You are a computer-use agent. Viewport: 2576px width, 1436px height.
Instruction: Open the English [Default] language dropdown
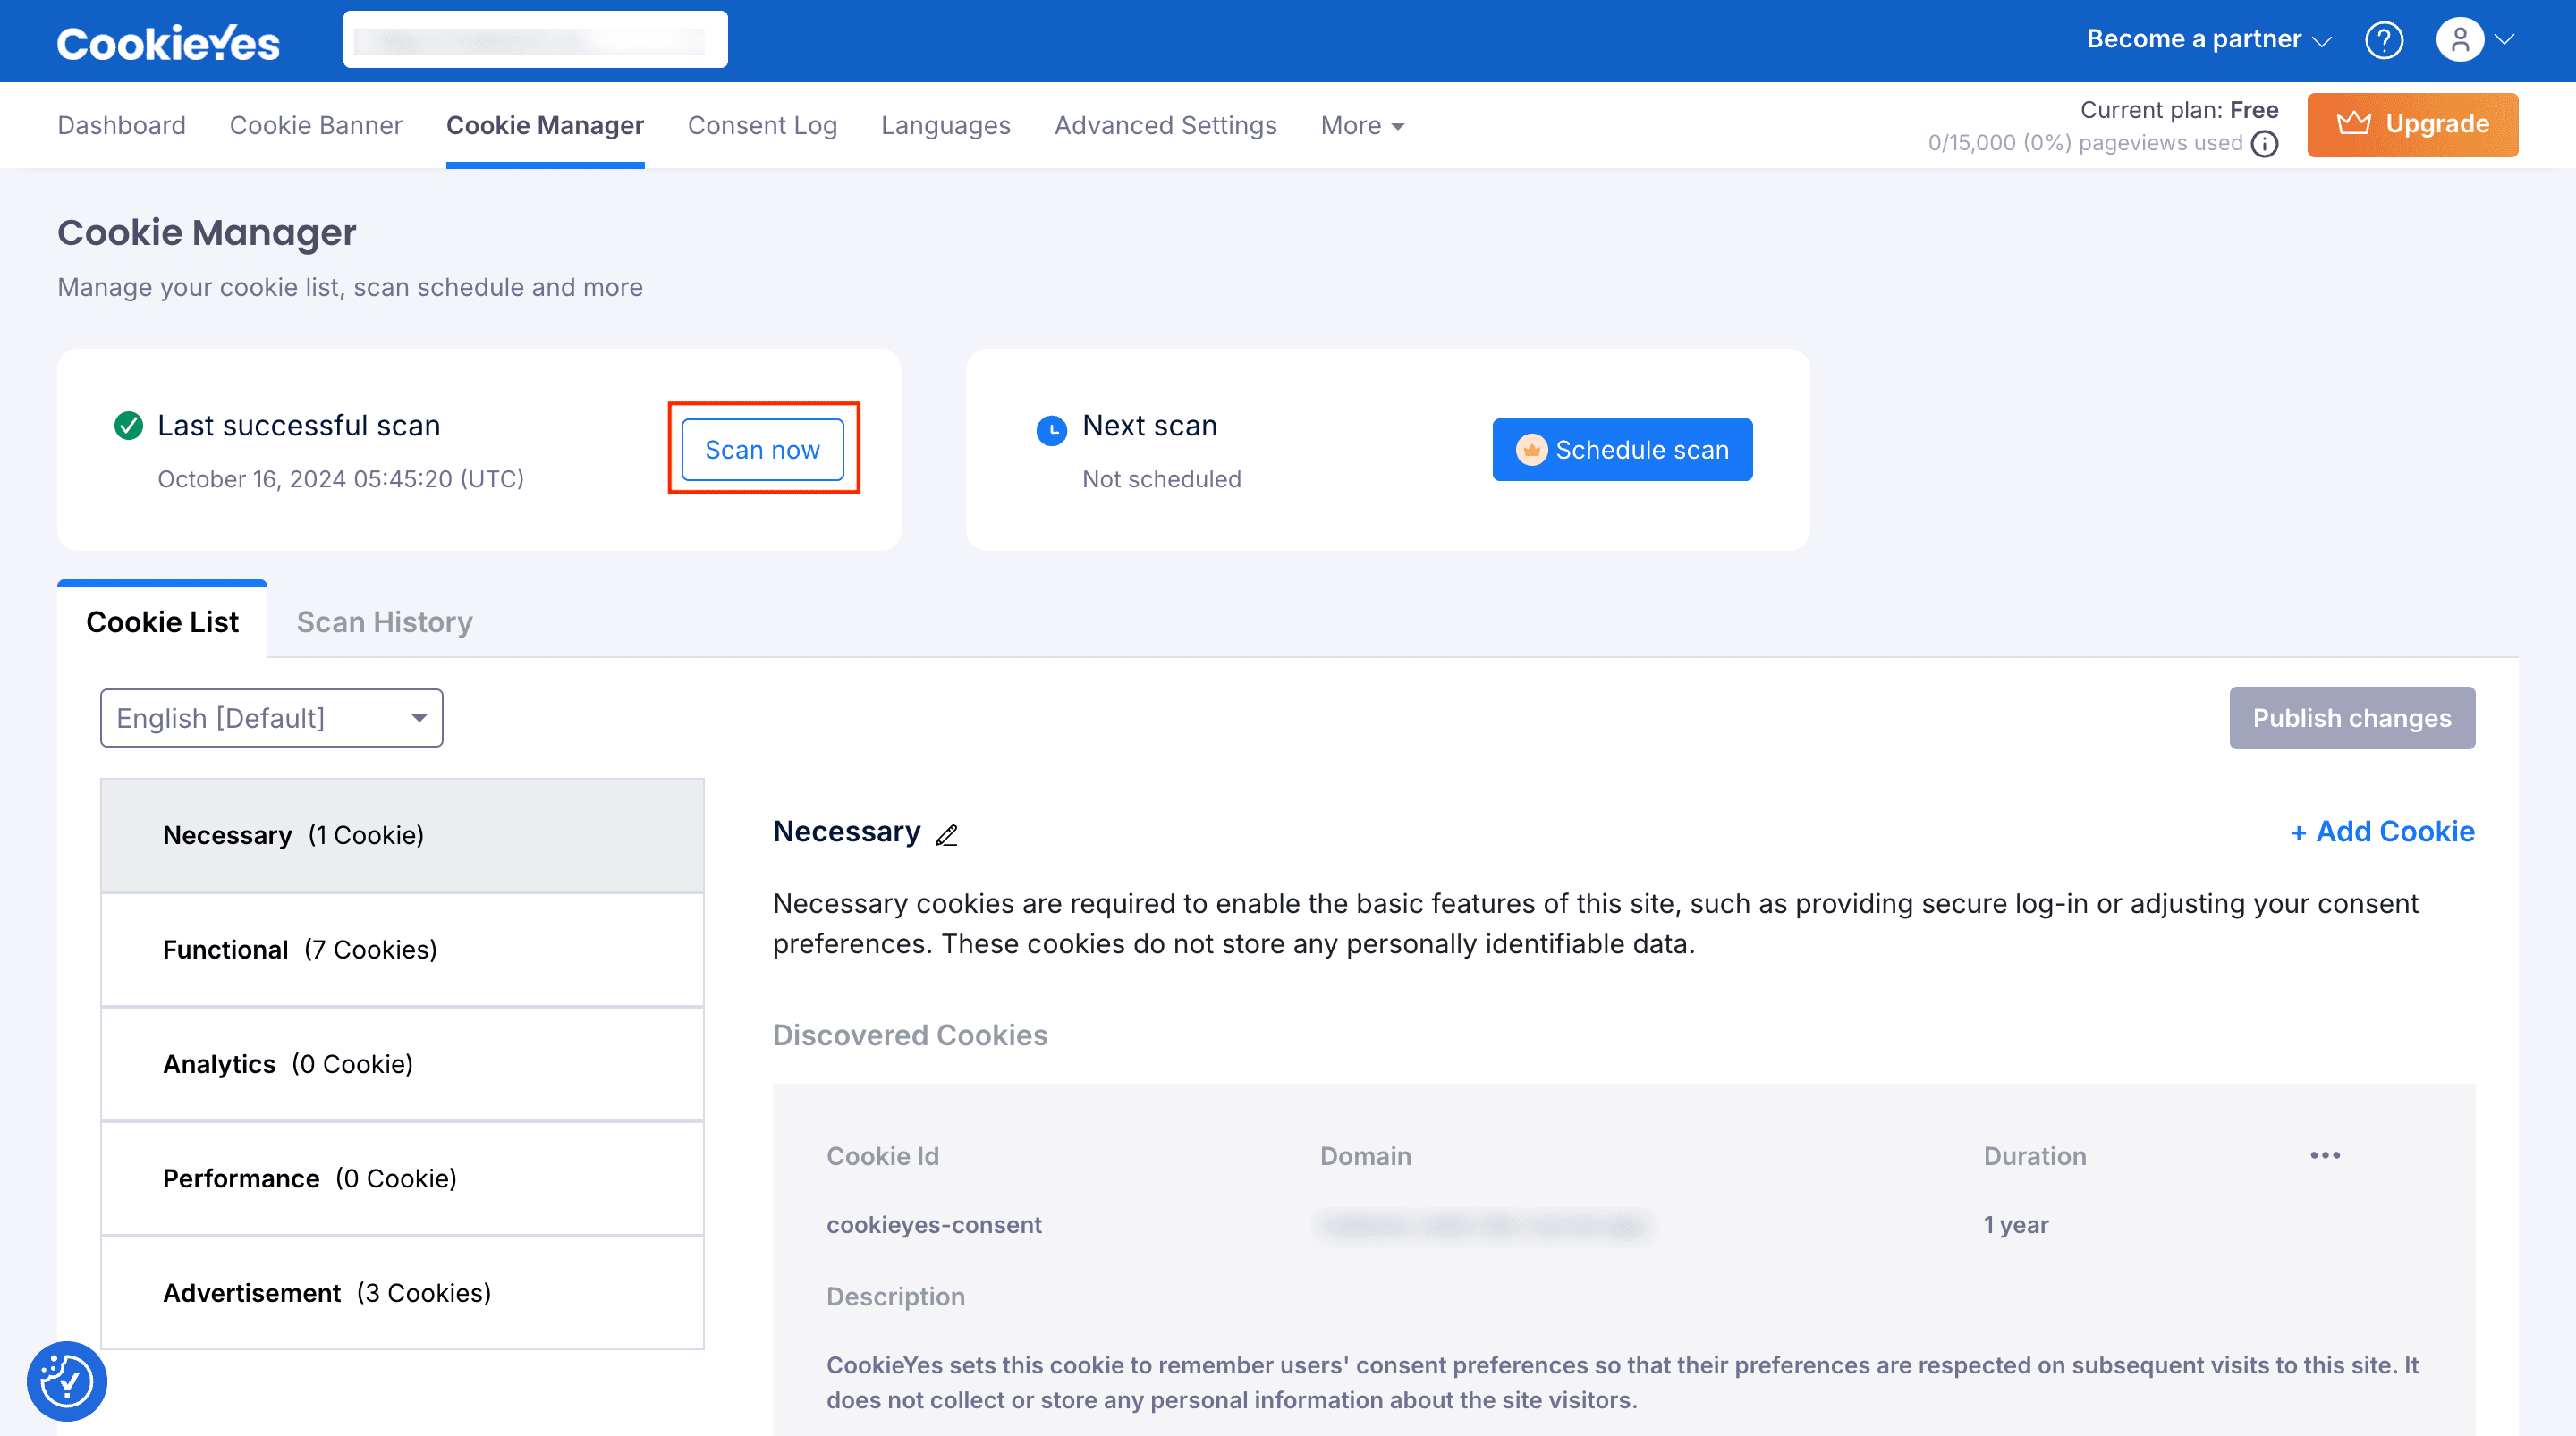click(272, 718)
